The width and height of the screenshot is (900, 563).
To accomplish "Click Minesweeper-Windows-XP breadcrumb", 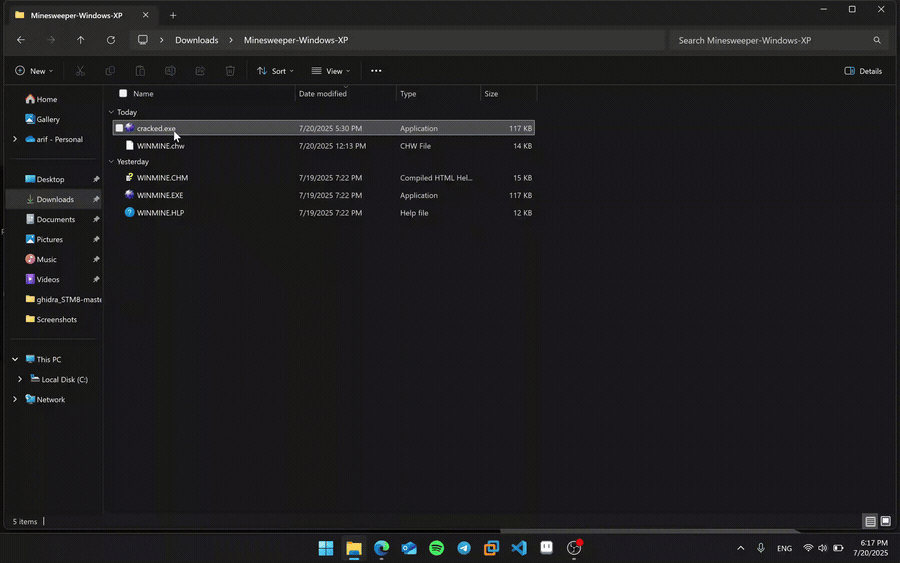I will pyautogui.click(x=296, y=40).
